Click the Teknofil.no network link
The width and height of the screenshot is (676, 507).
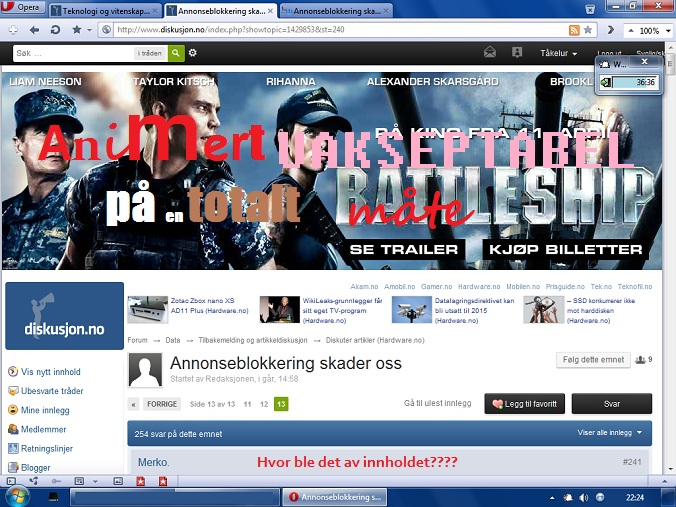point(635,286)
